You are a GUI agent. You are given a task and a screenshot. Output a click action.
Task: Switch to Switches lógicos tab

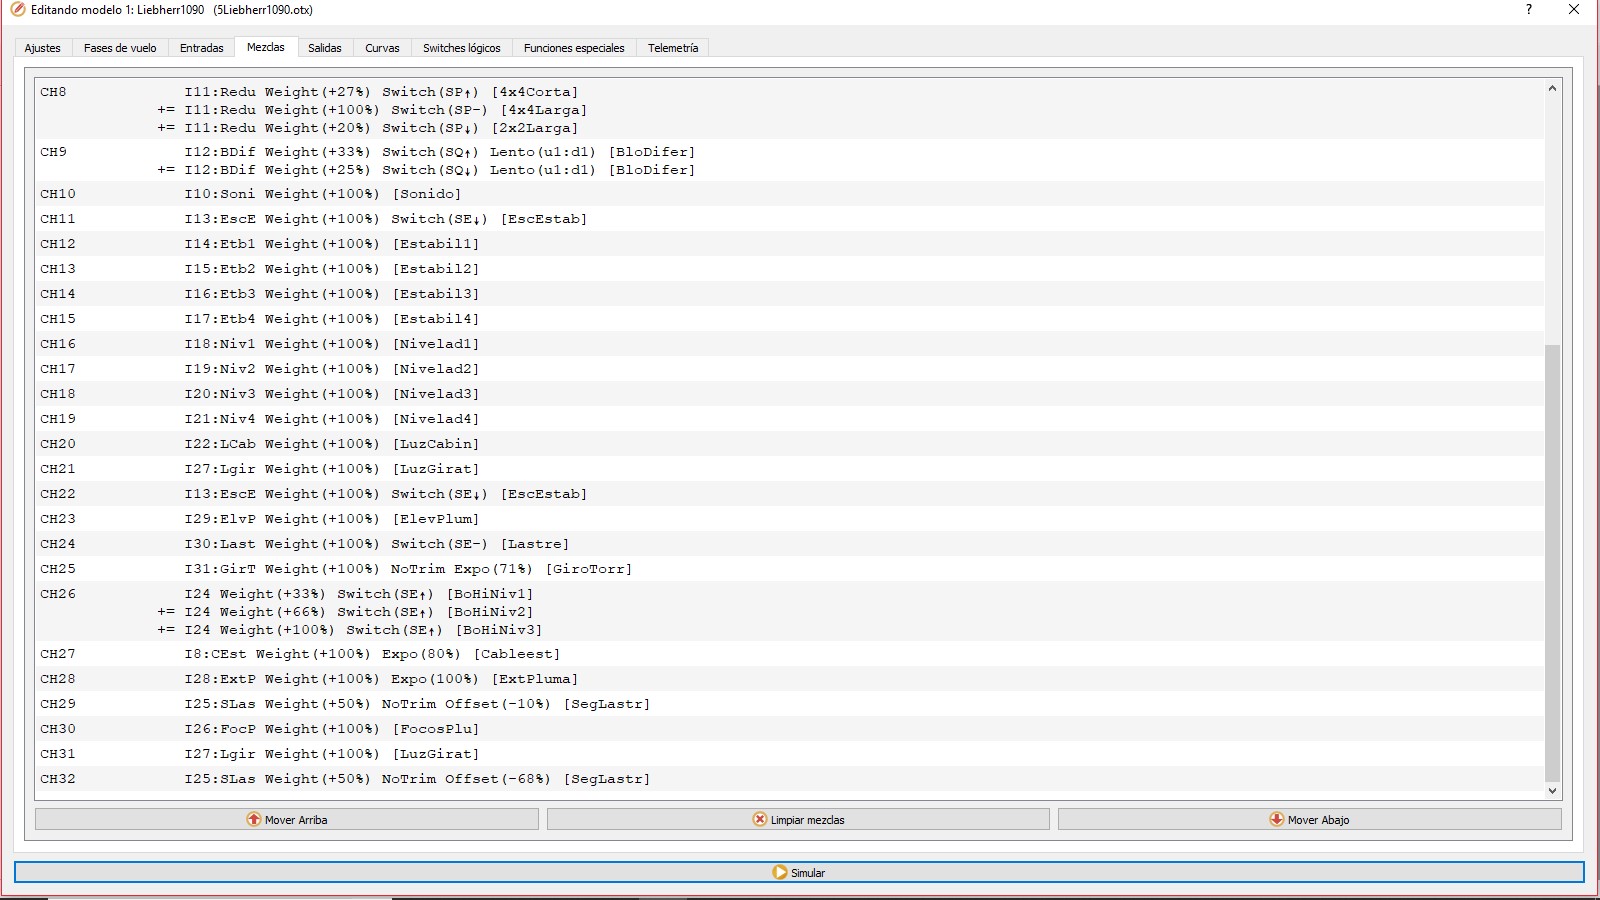461,48
